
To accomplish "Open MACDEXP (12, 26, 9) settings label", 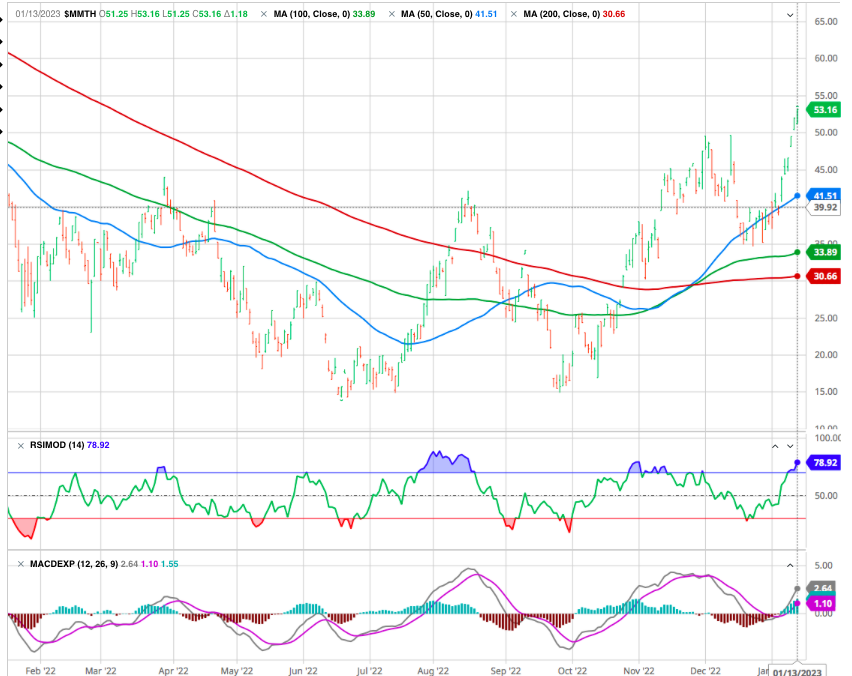I will pos(74,564).
